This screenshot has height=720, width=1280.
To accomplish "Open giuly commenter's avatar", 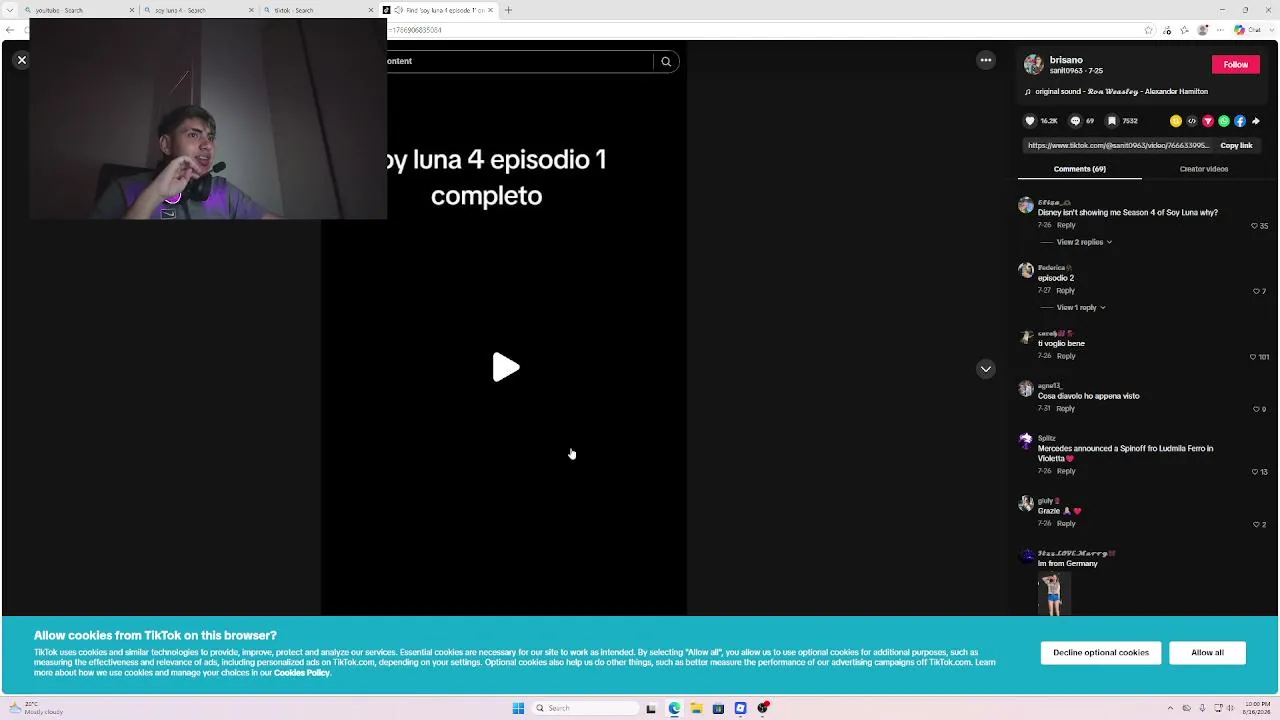I will click(x=1026, y=503).
